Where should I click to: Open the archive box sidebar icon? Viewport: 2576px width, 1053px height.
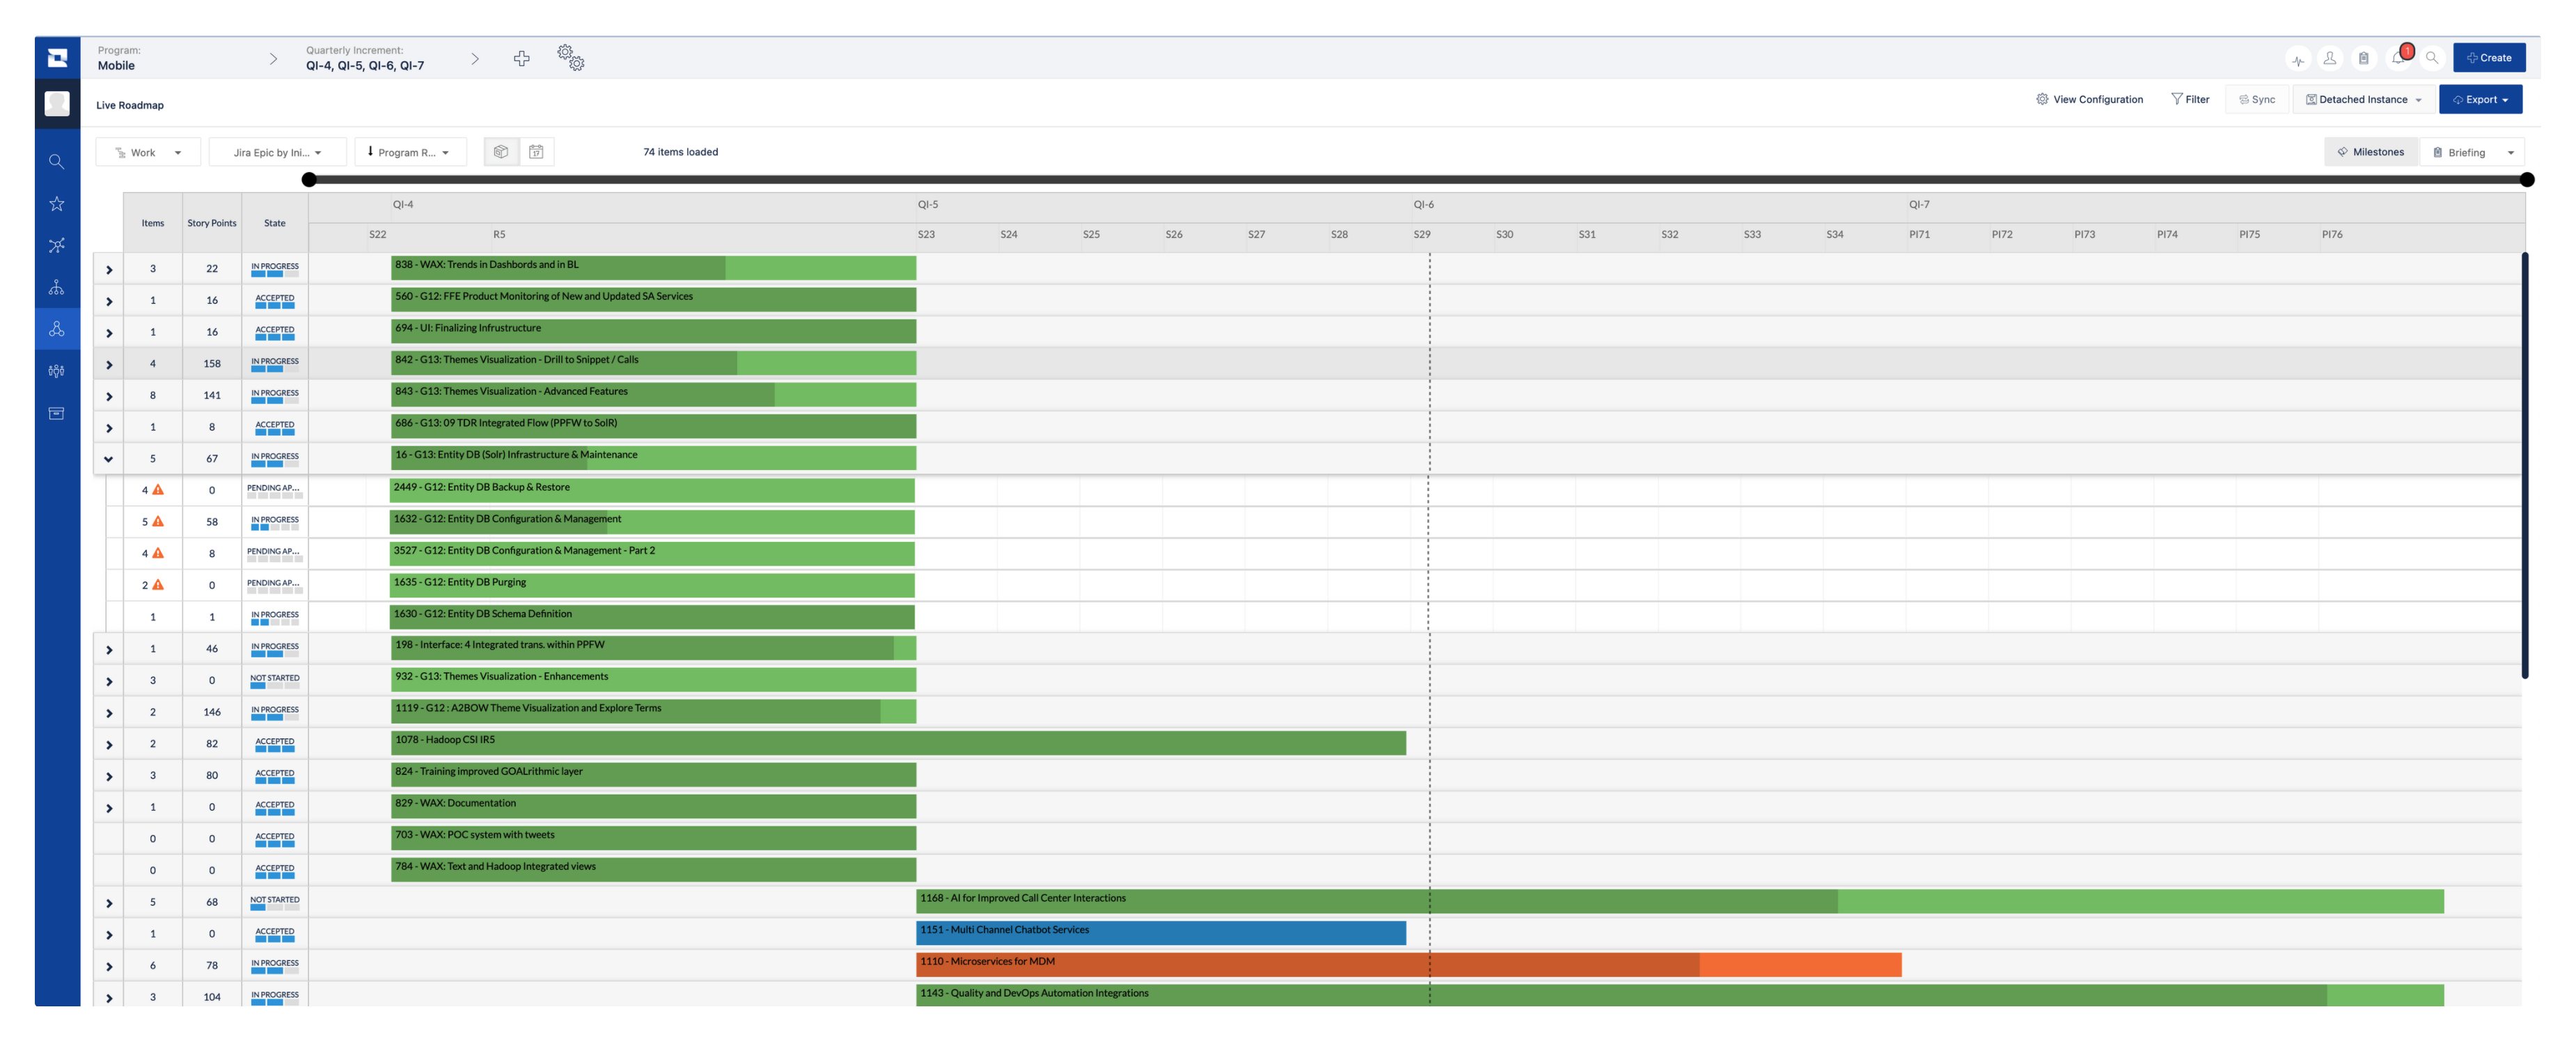tap(57, 413)
